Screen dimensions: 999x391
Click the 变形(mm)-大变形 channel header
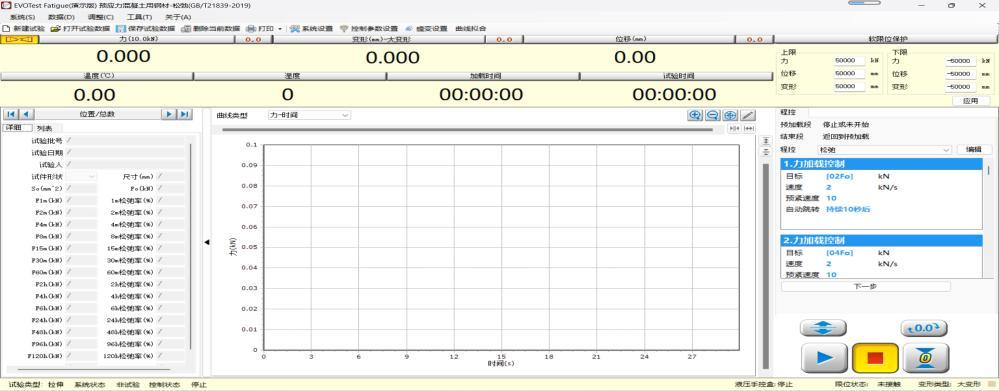[381, 39]
